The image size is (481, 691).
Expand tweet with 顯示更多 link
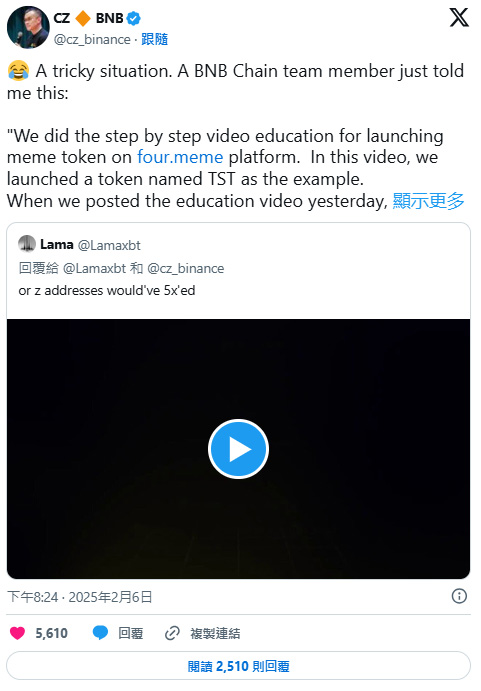pos(428,201)
